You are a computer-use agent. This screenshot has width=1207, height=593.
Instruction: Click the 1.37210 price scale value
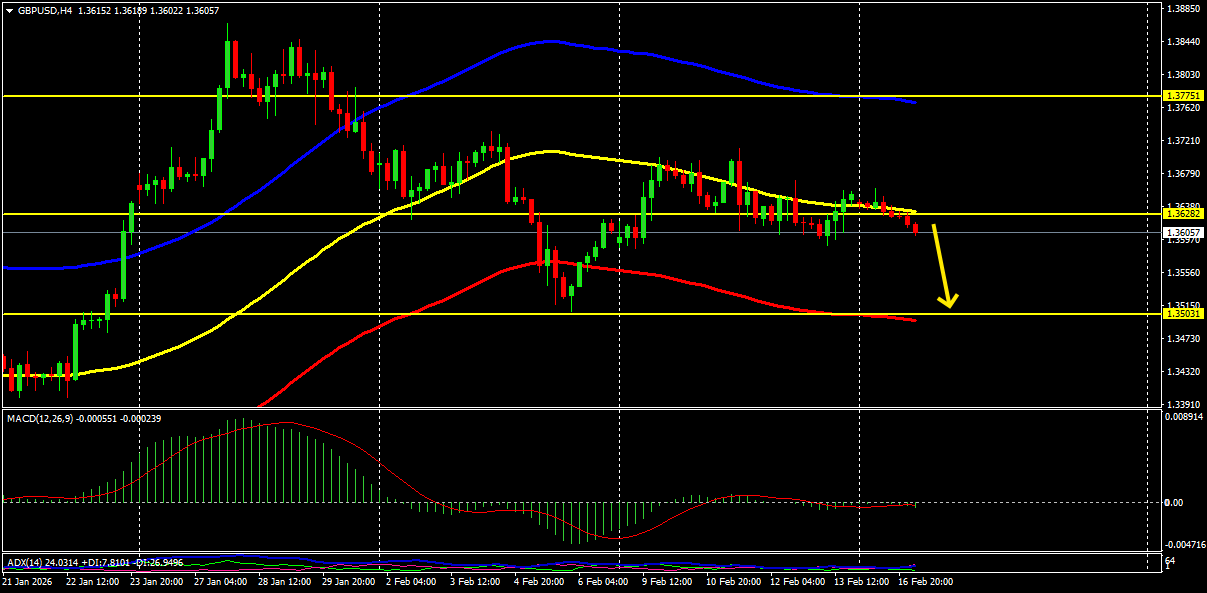[x=1184, y=141]
